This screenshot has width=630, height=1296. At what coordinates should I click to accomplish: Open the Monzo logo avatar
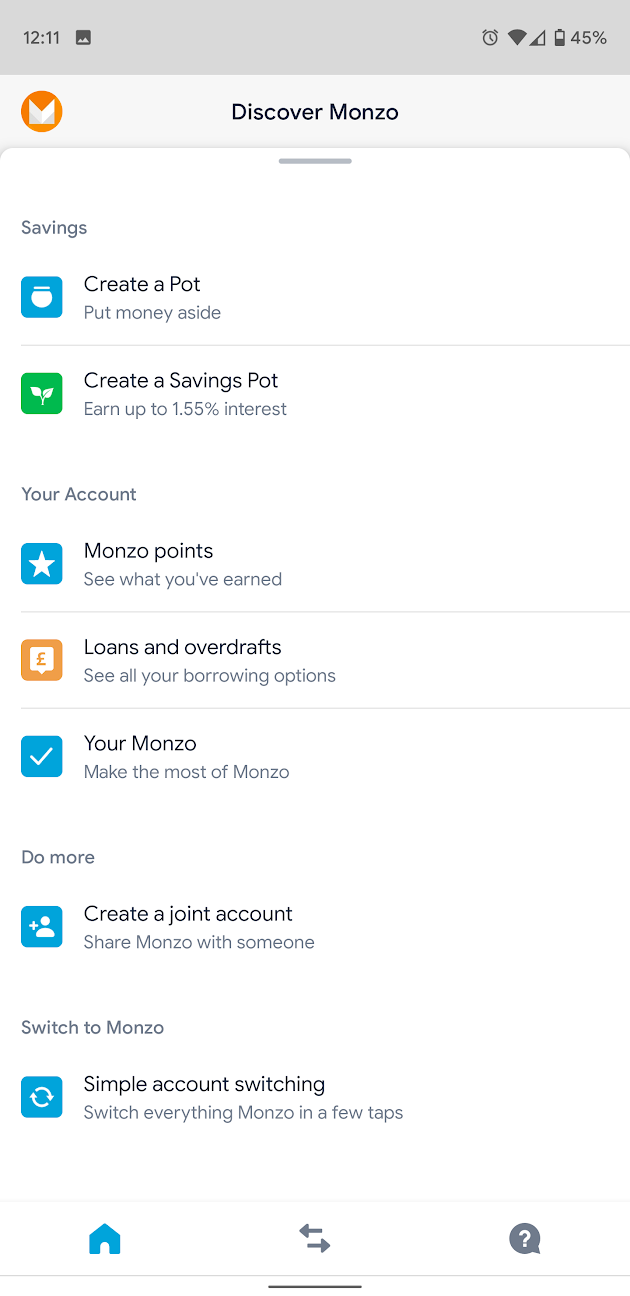pos(41,111)
